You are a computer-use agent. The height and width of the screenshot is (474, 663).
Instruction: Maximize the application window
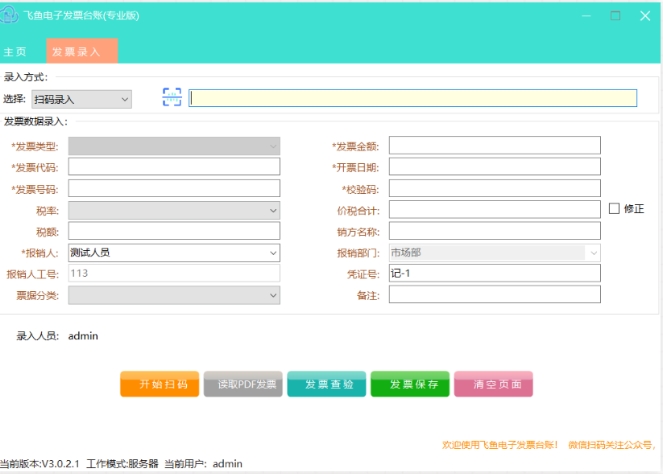[x=616, y=16]
